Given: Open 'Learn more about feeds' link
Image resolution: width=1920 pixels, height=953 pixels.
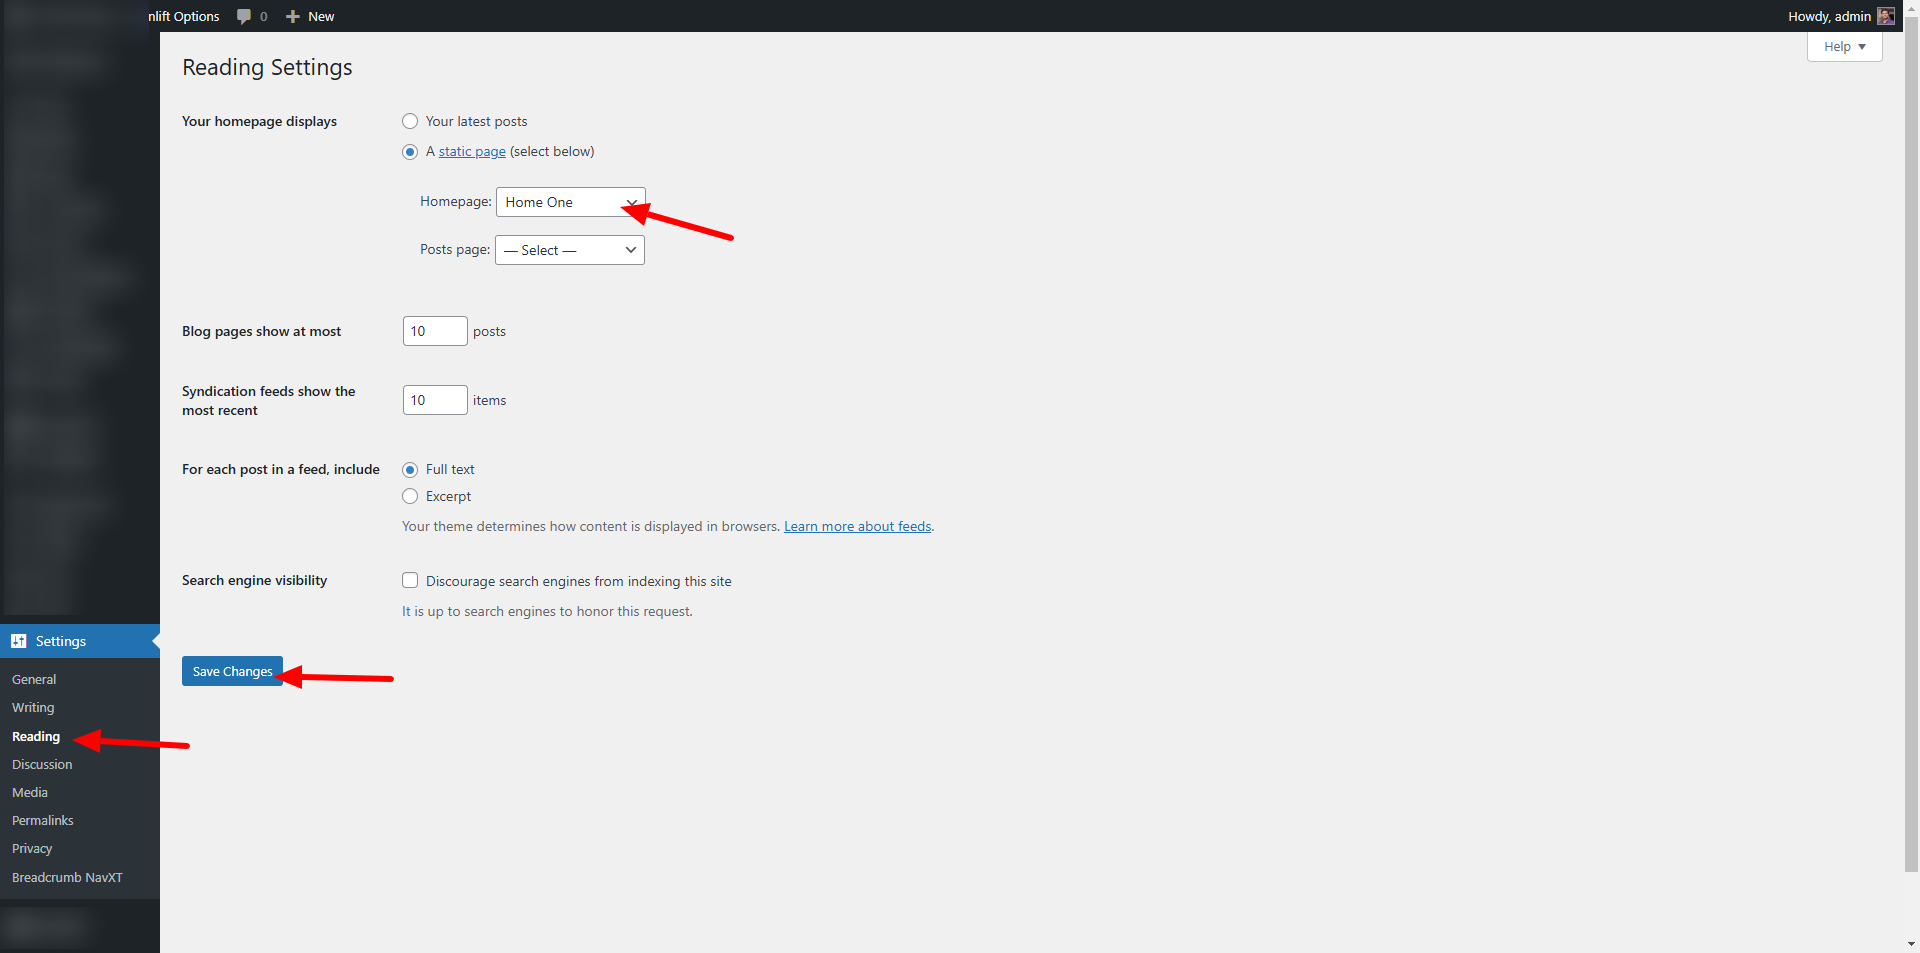Looking at the screenshot, I should (857, 526).
